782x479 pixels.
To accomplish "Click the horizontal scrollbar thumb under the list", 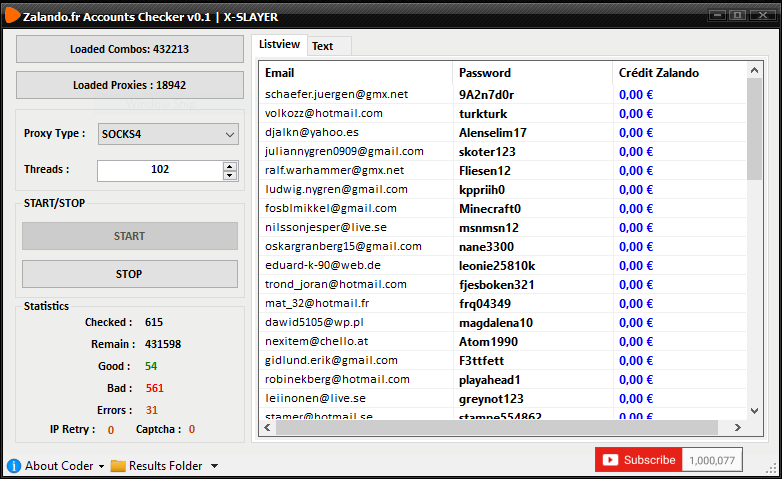I will [x=497, y=428].
